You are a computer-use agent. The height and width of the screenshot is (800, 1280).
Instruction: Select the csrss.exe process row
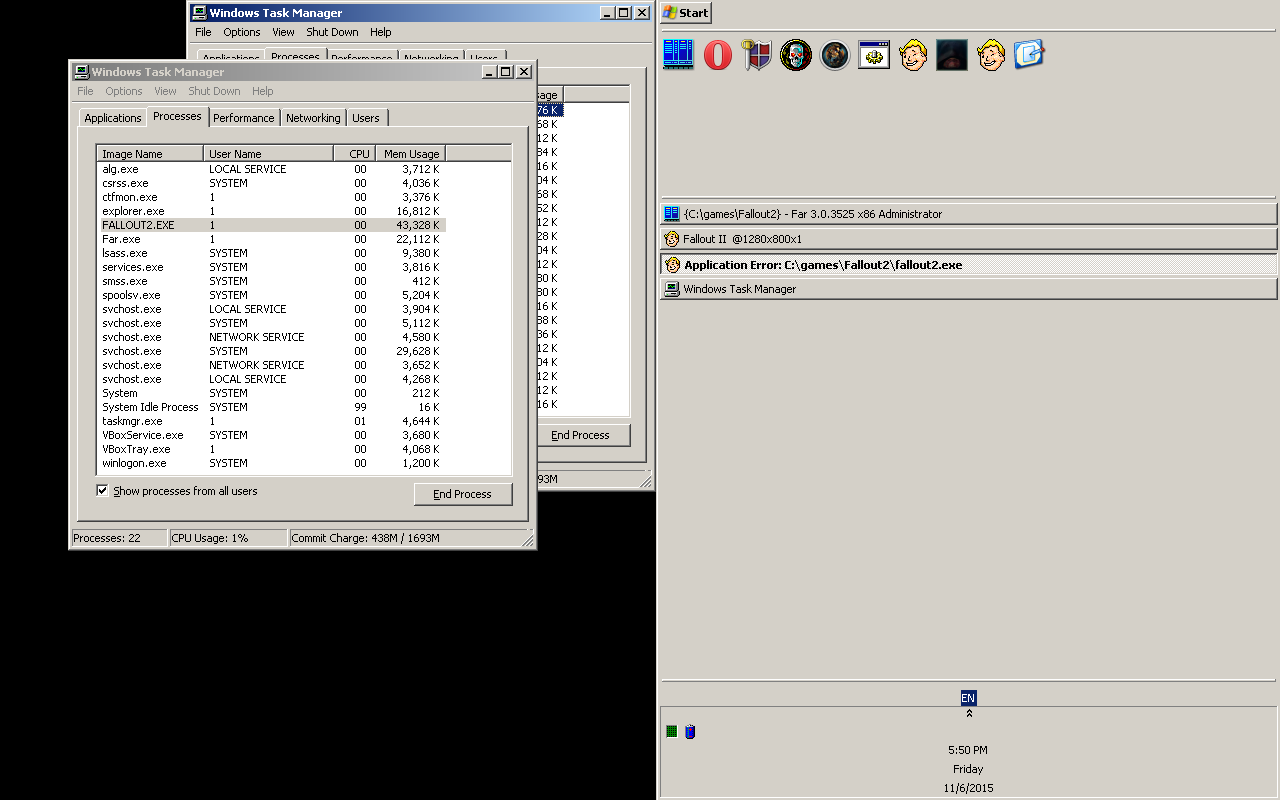(x=271, y=183)
